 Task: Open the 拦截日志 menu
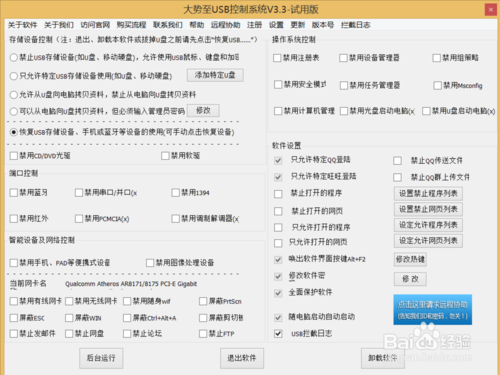[x=356, y=25]
